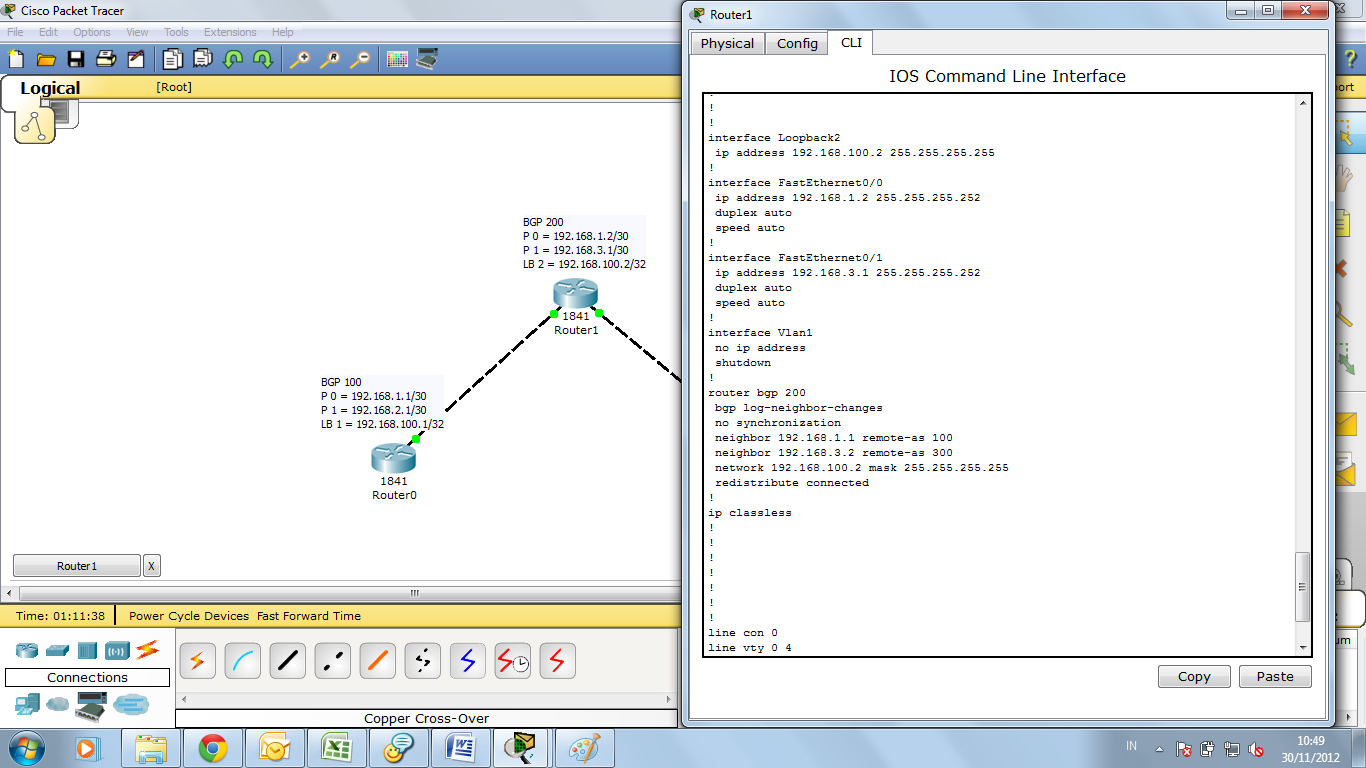Open the Options menu

coord(92,32)
